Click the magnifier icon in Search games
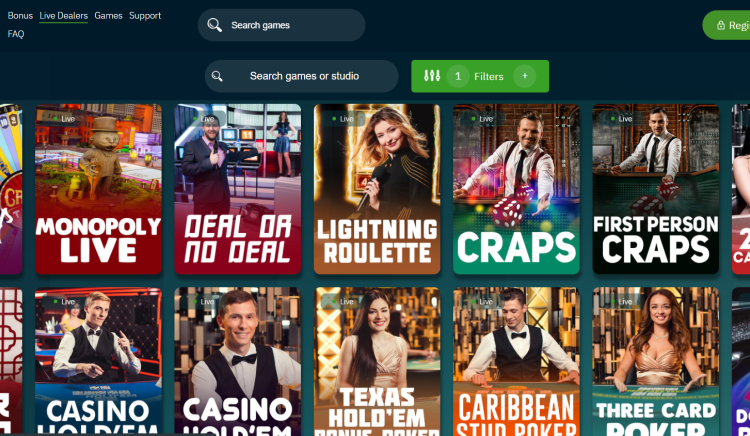Screen dimensions: 750x436 (215, 25)
